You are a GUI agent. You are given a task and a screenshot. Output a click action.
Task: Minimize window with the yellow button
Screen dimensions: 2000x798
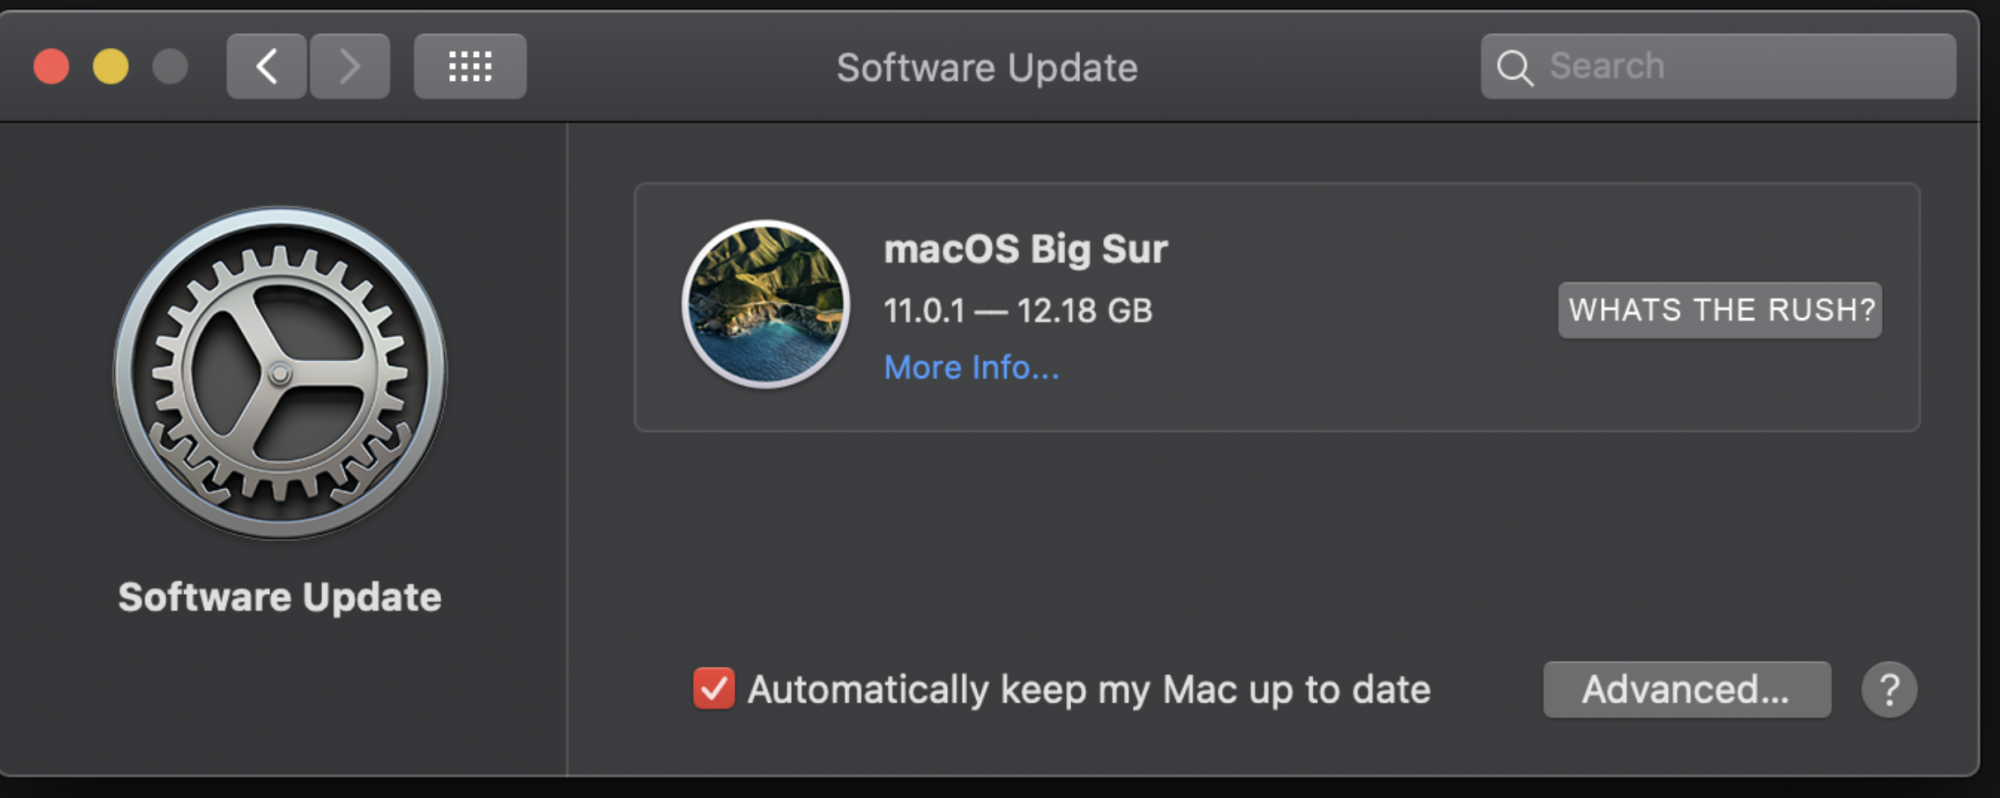pyautogui.click(x=111, y=67)
